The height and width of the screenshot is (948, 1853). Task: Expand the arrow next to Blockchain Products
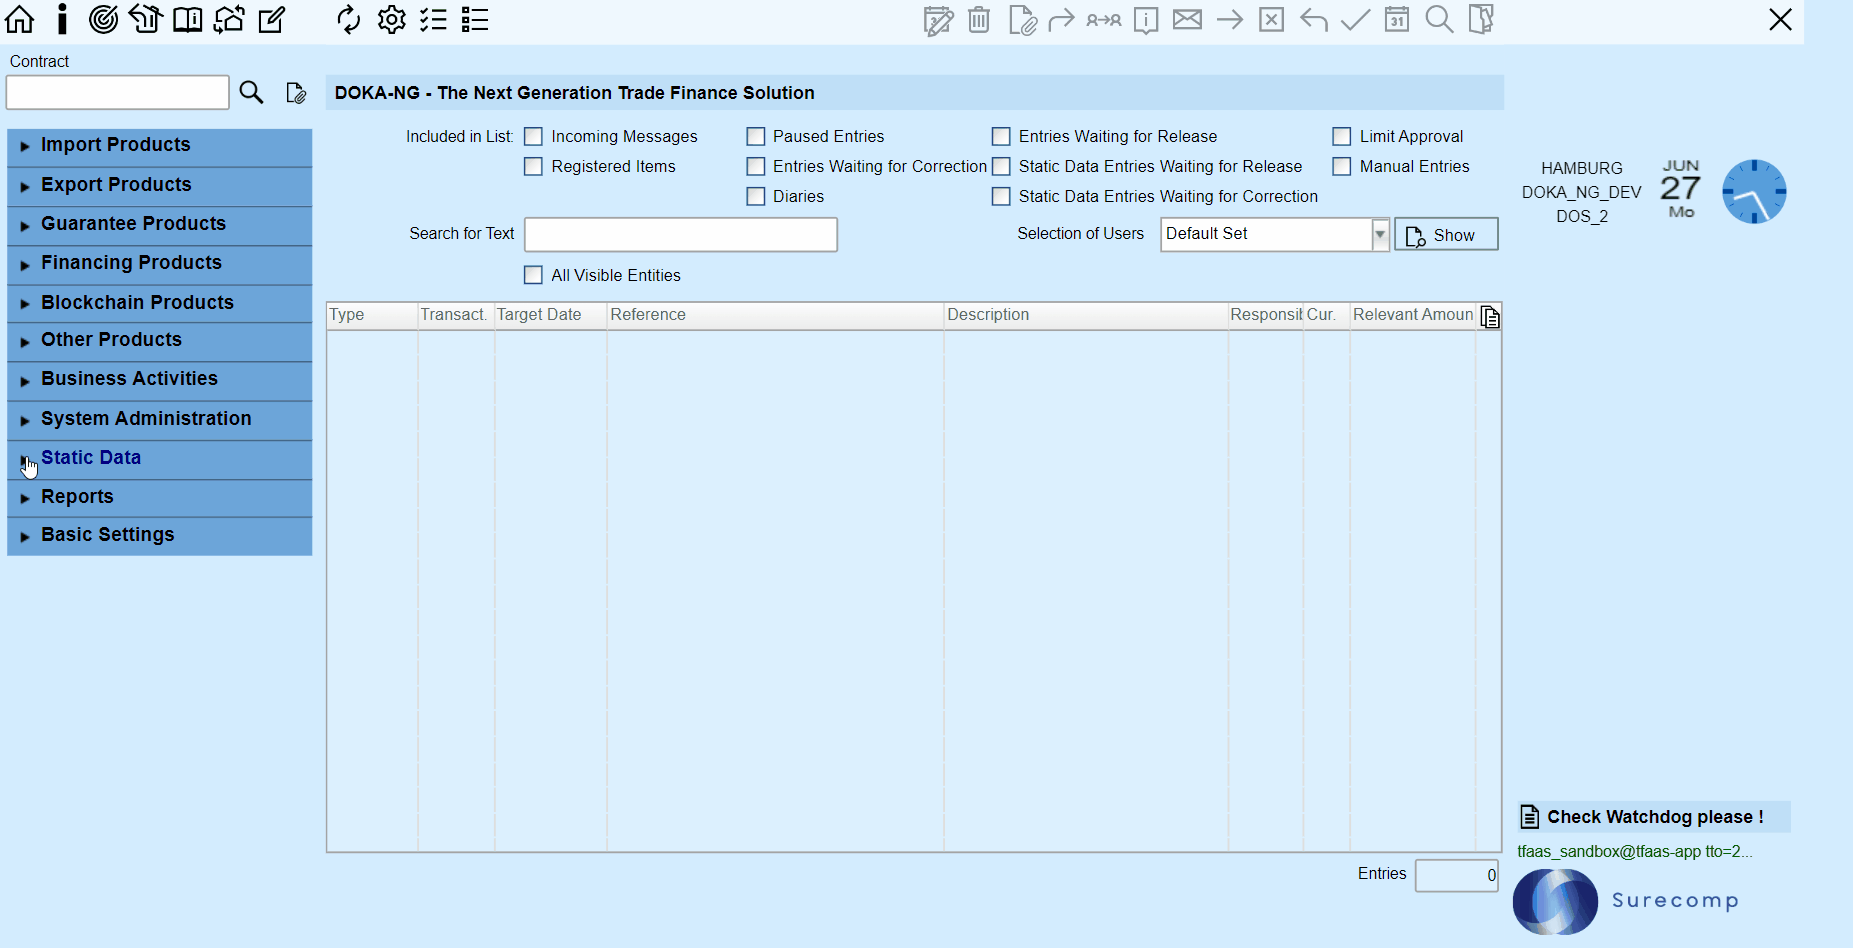pyautogui.click(x=25, y=304)
